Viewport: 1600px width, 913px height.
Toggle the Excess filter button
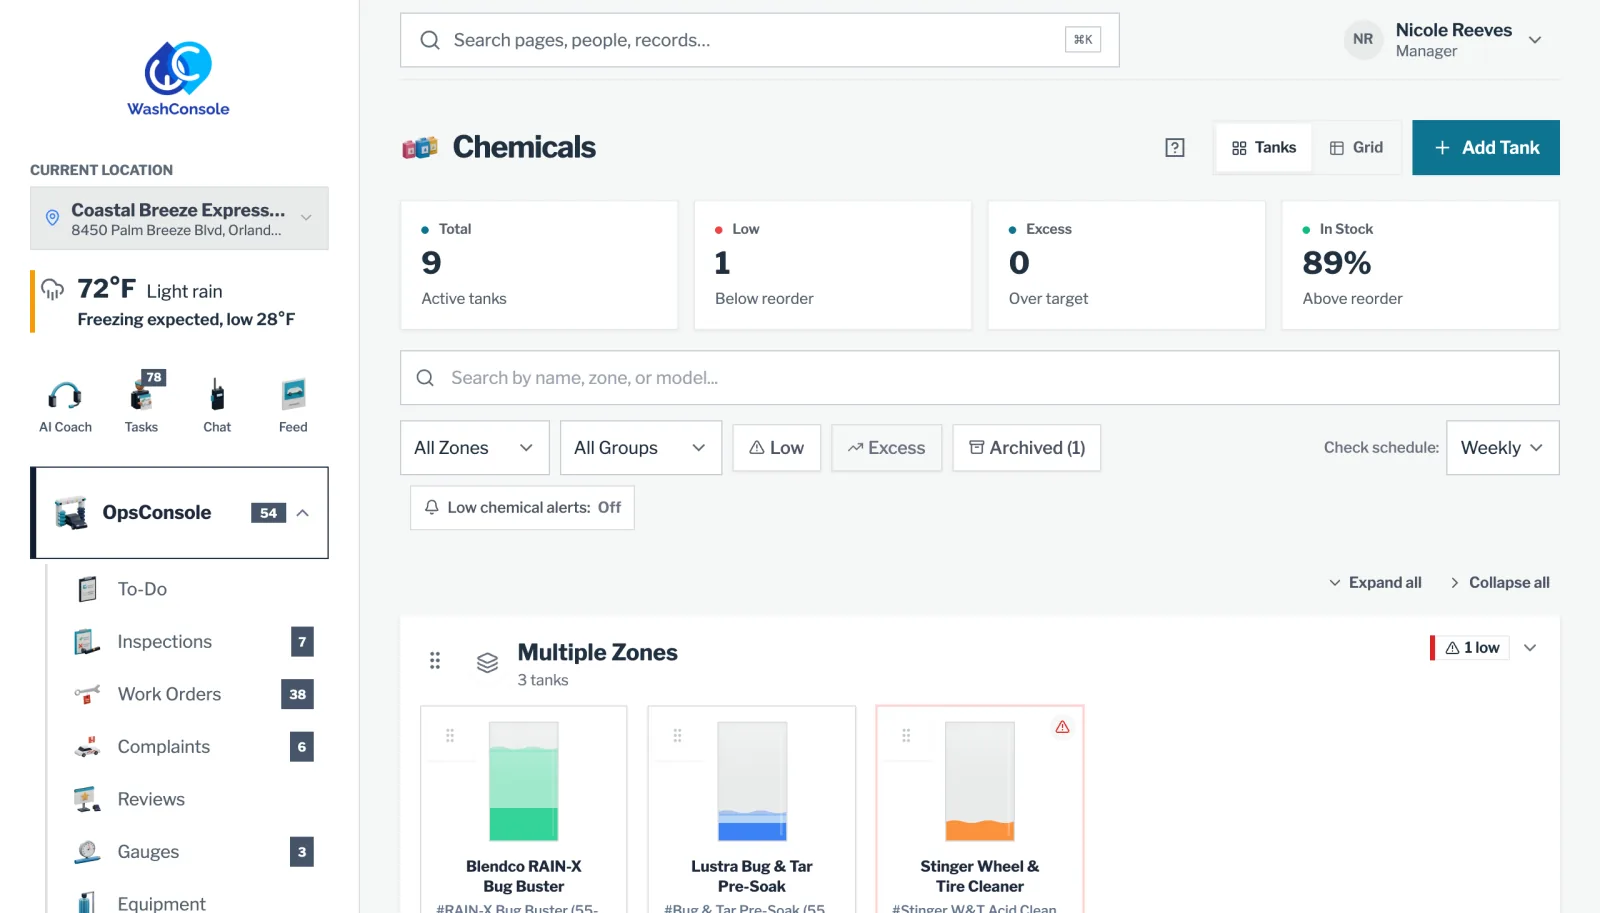point(886,448)
